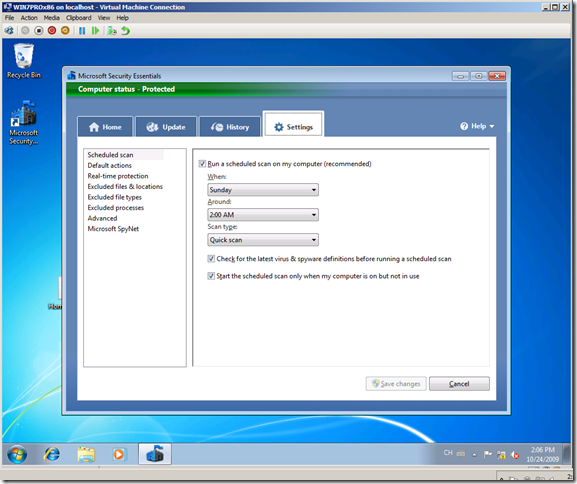Click the orange Save VM state icon
Viewport: 577px width, 484px height.
[65, 31]
